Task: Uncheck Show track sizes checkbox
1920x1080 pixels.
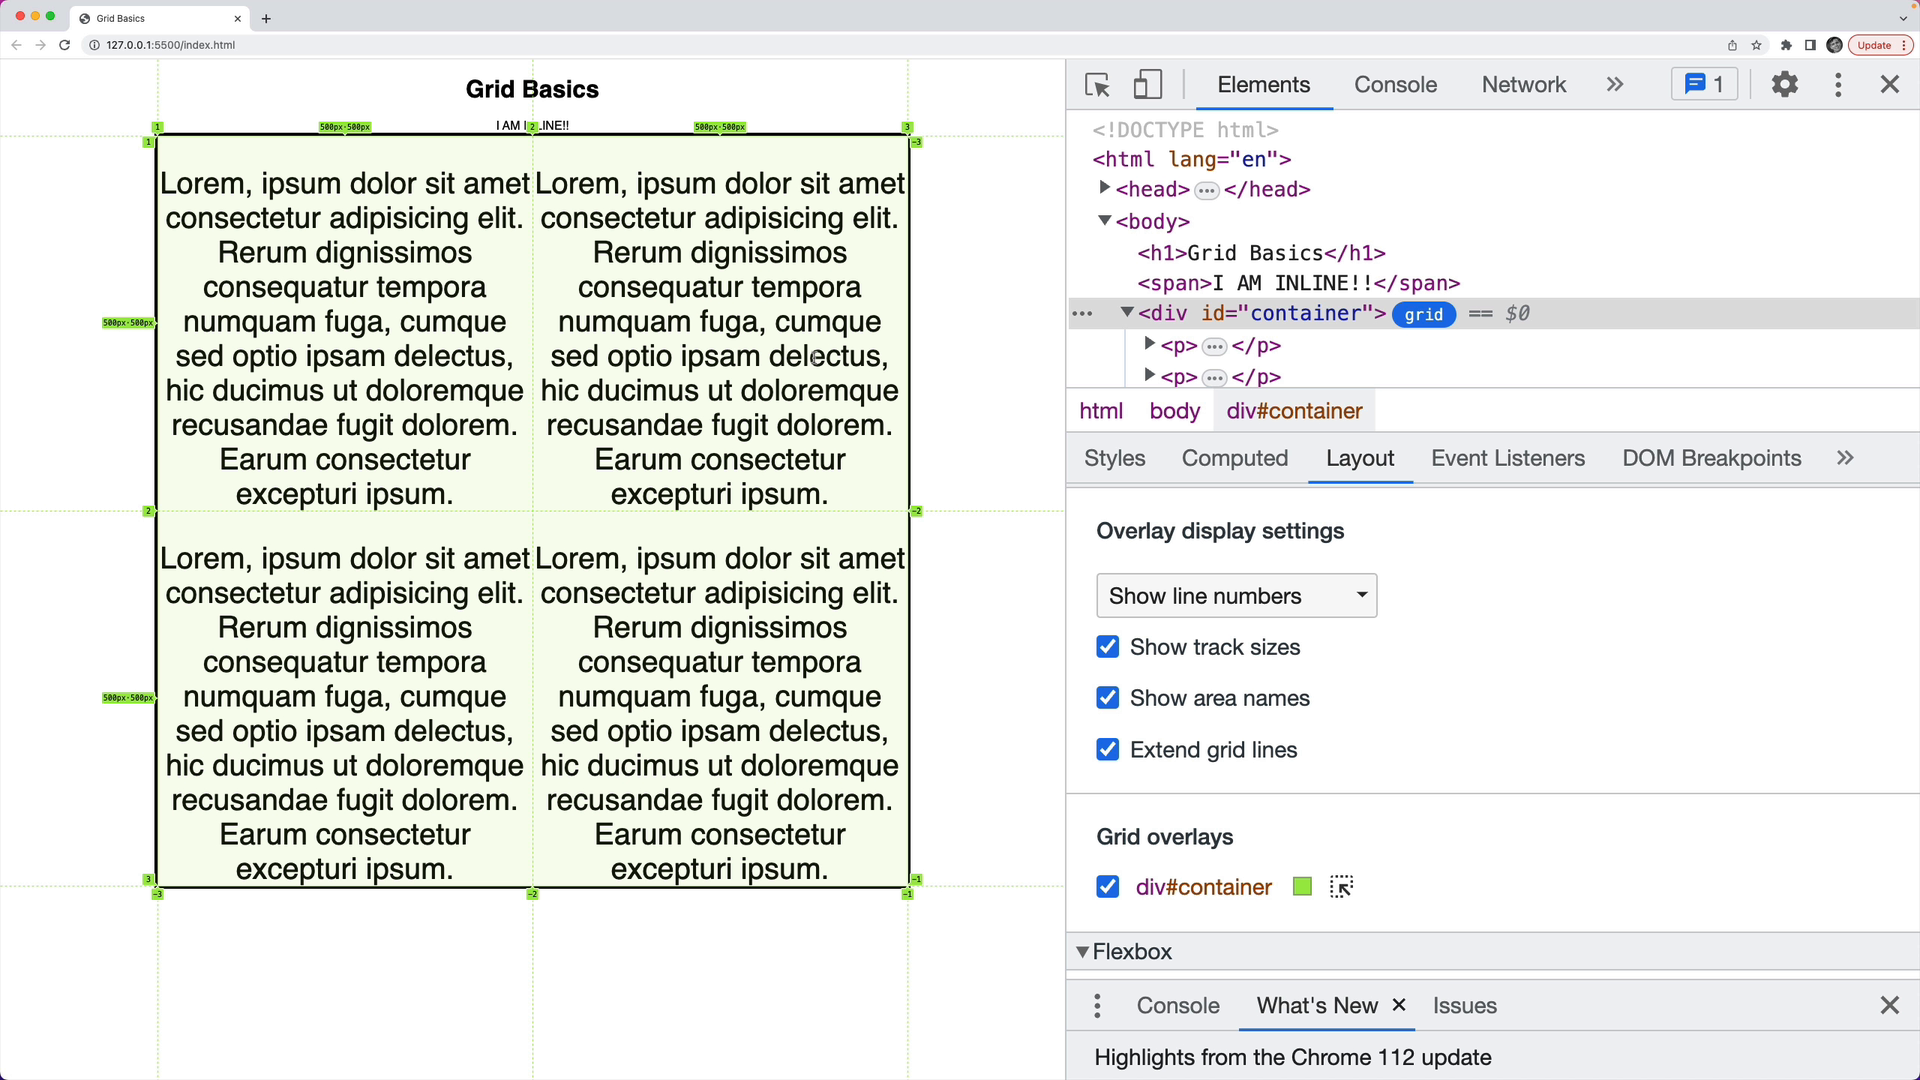Action: tap(1107, 647)
